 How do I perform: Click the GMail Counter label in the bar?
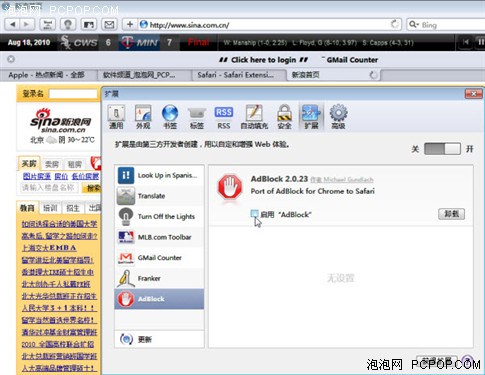tap(352, 60)
